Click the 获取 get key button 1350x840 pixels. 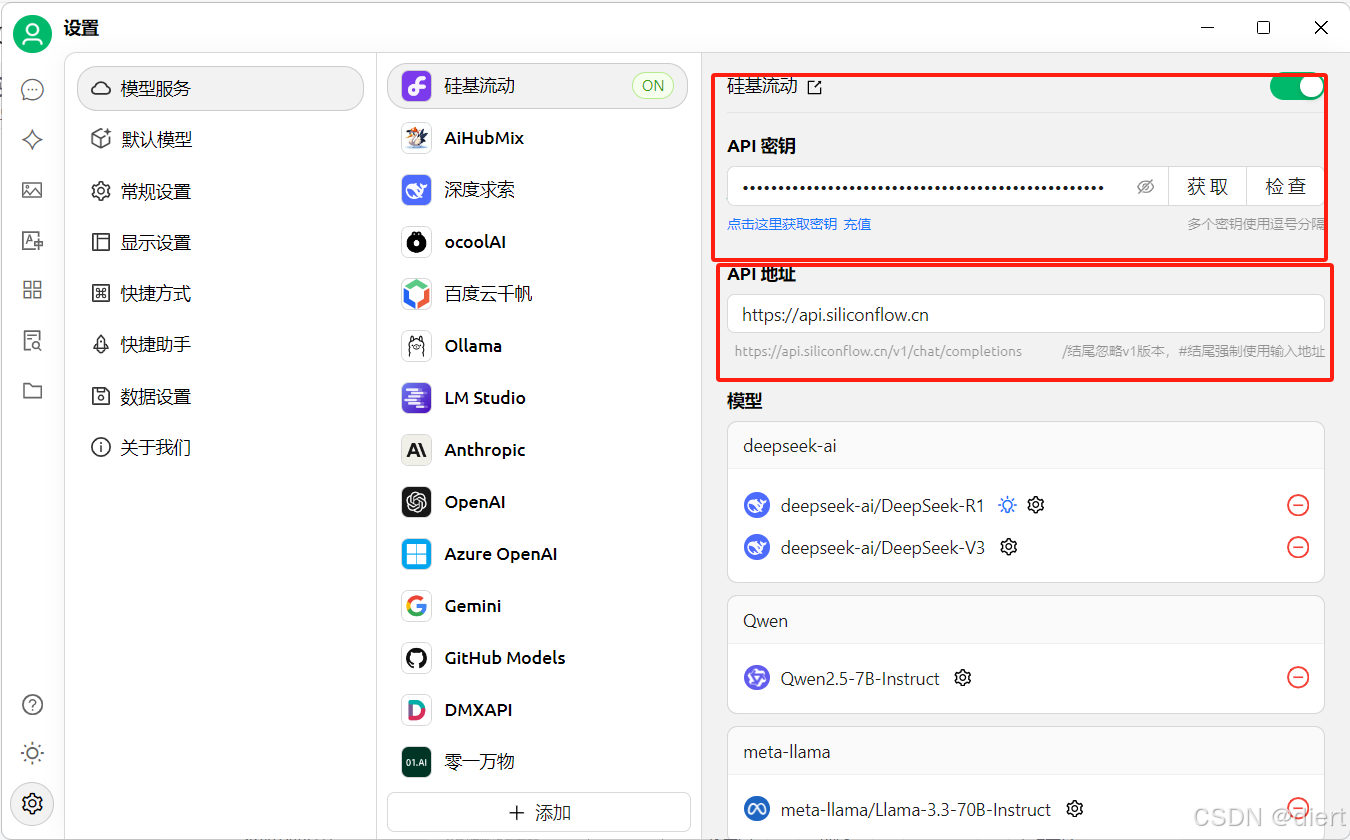coord(1207,187)
